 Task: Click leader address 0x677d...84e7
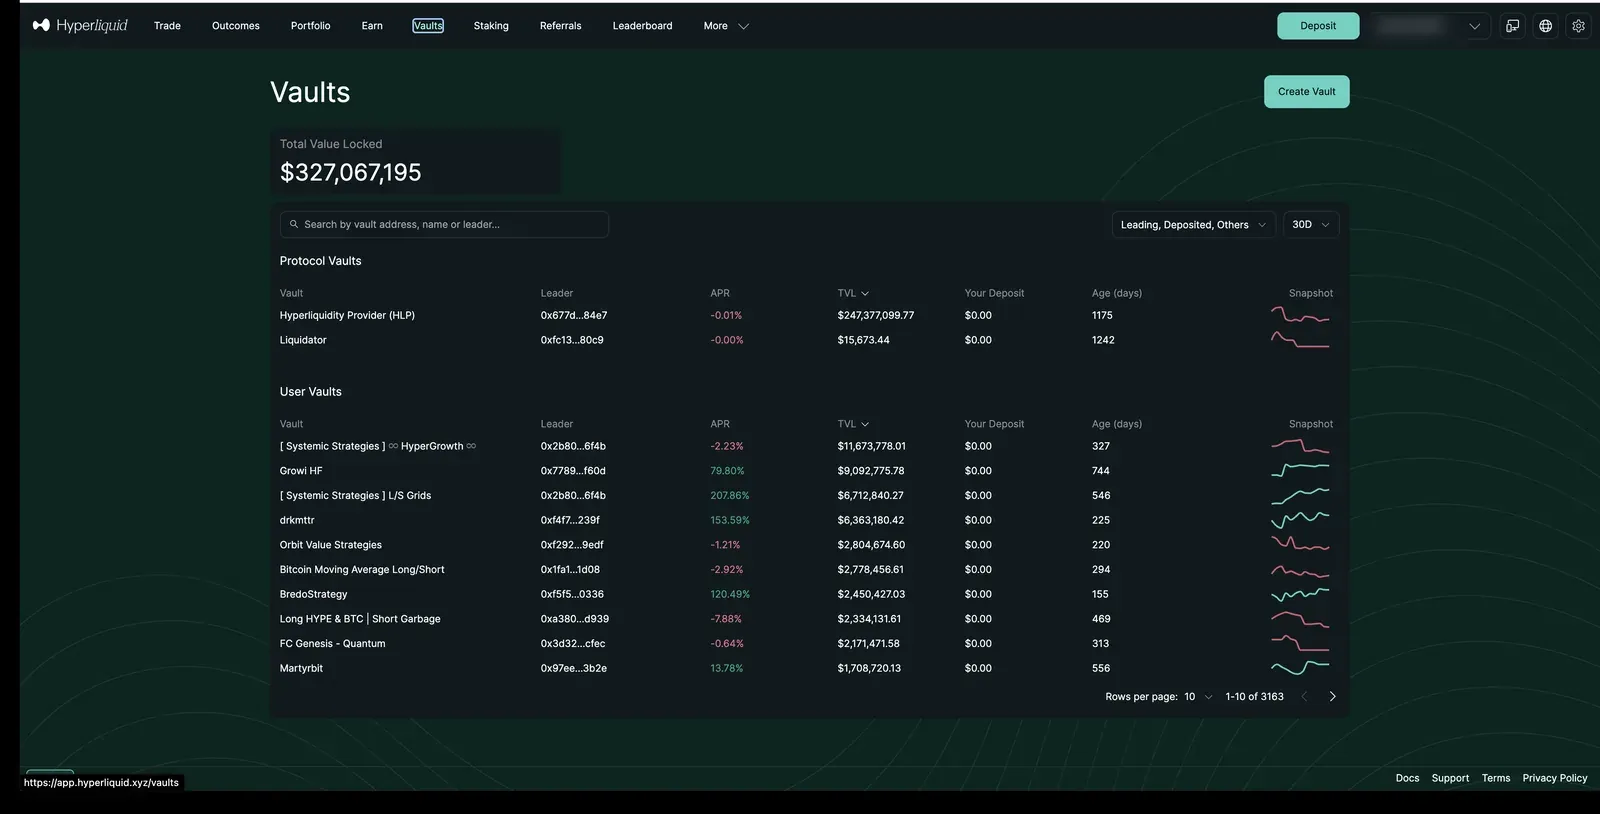tap(574, 315)
